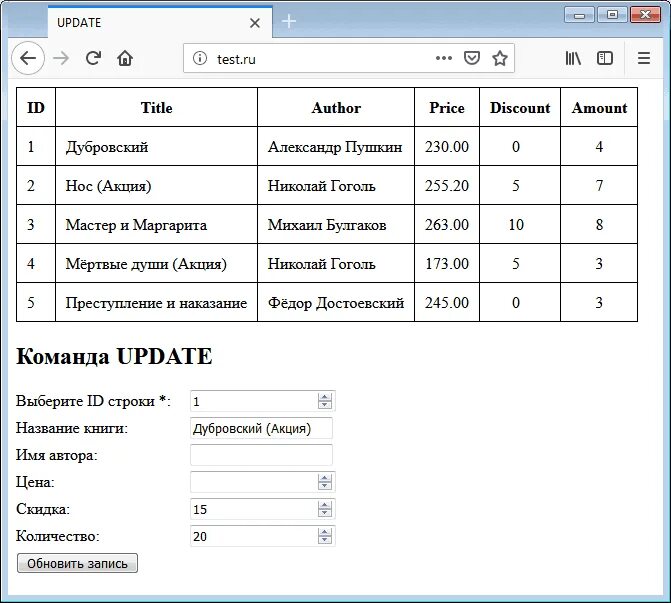The height and width of the screenshot is (603, 671).
Task: Open page actions three-dots menu
Action: 444,58
